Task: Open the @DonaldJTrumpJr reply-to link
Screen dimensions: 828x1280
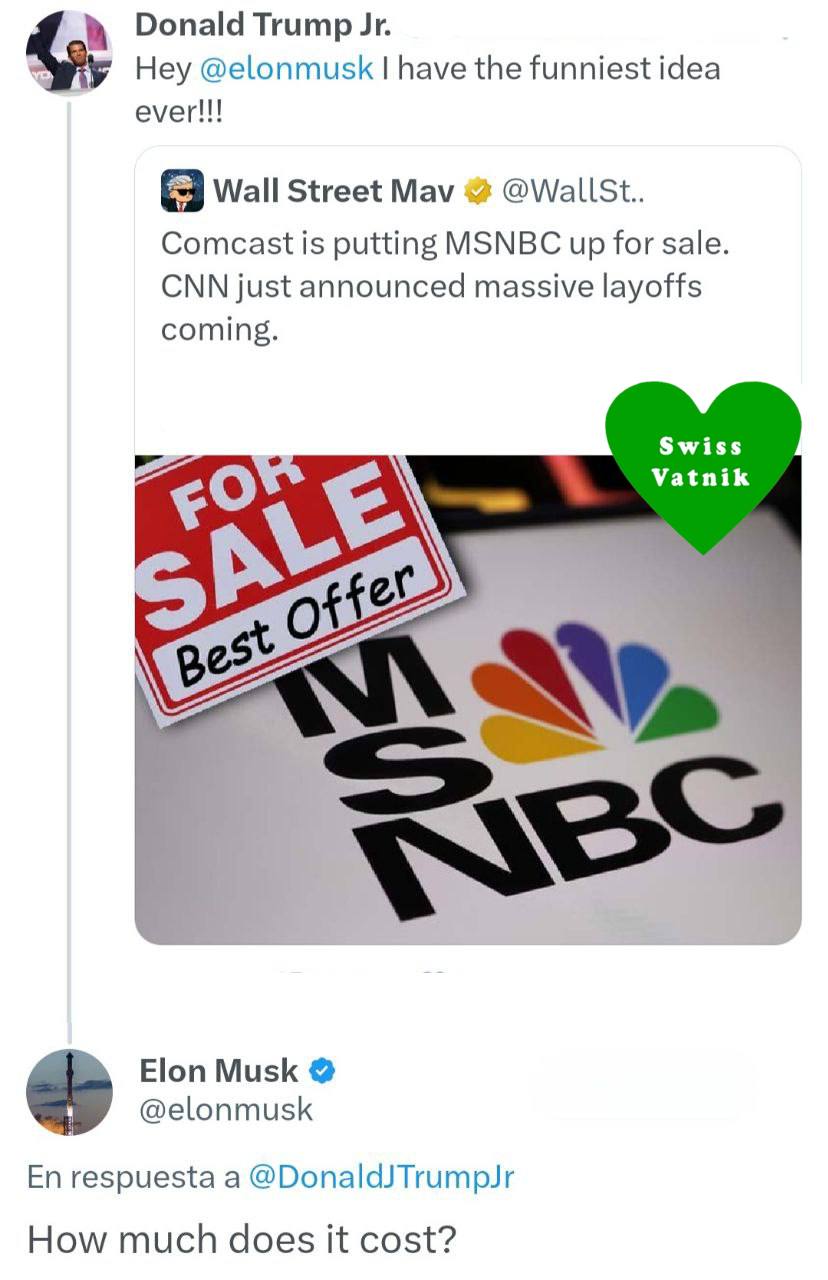Action: point(380,1177)
